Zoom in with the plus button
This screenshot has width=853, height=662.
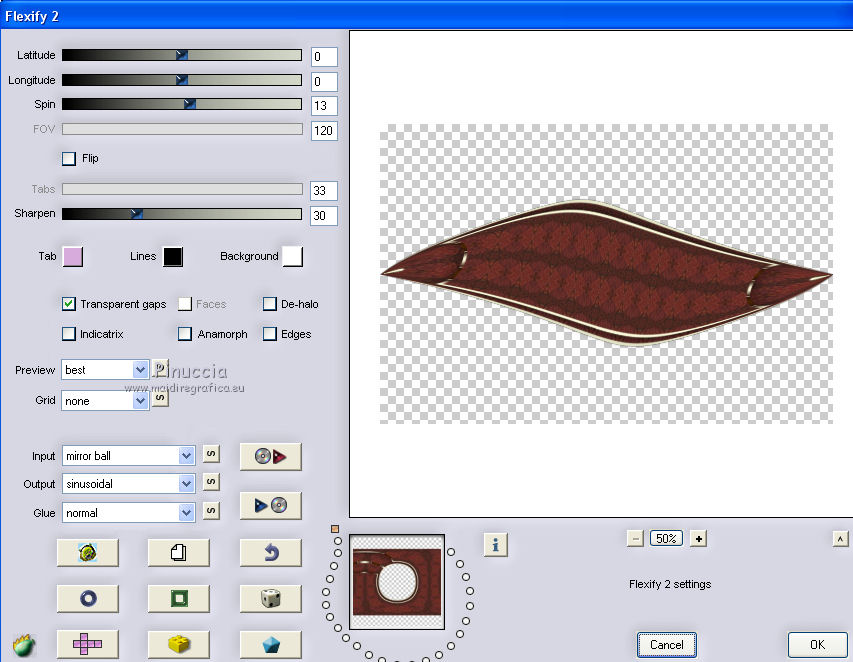pyautogui.click(x=699, y=539)
